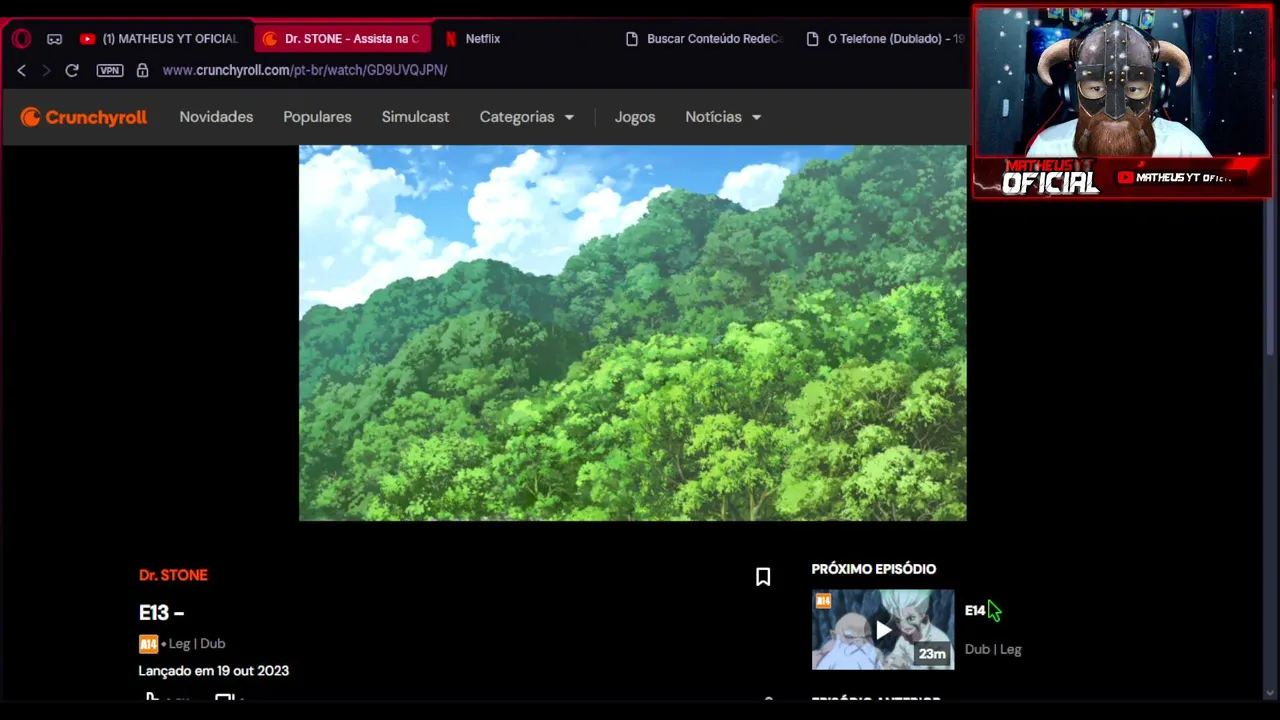The image size is (1280, 720).
Task: Open the Jogos link
Action: coord(635,117)
